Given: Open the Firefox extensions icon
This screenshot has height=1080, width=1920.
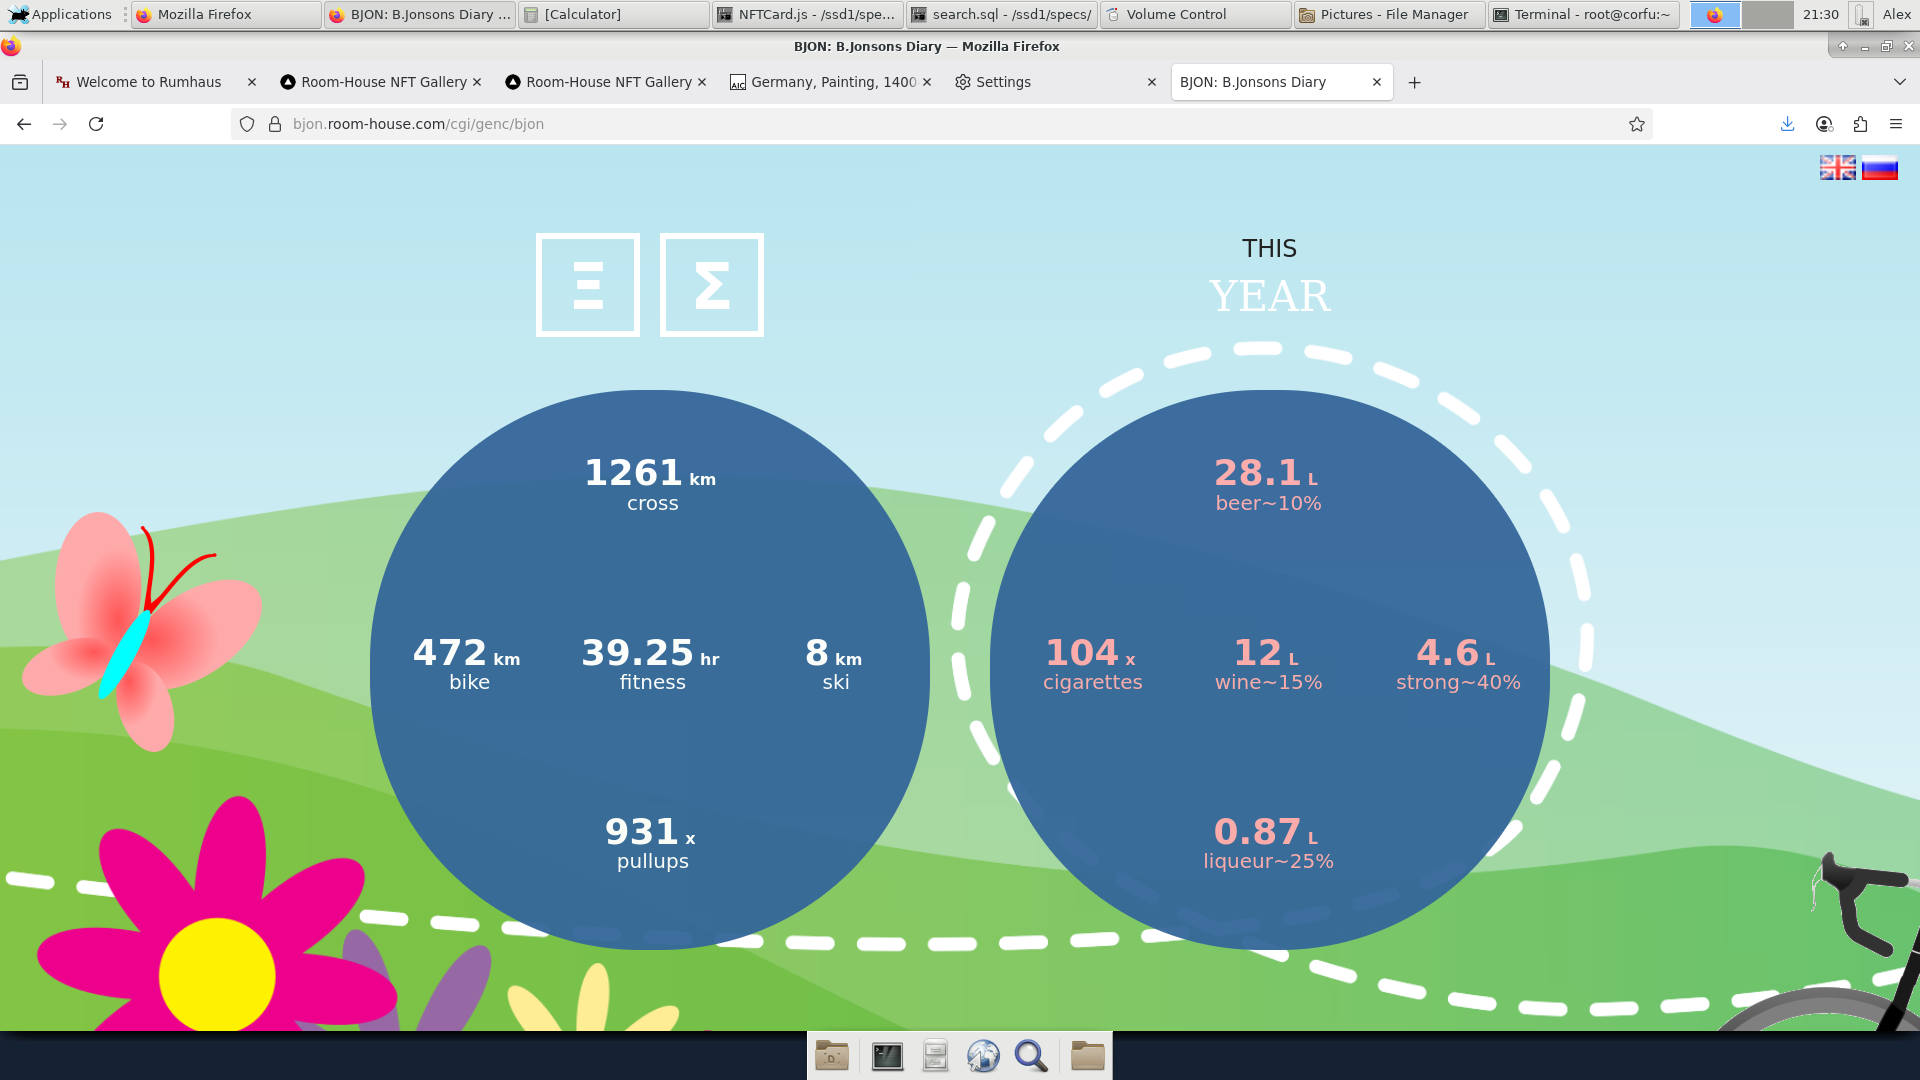Looking at the screenshot, I should [1860, 124].
